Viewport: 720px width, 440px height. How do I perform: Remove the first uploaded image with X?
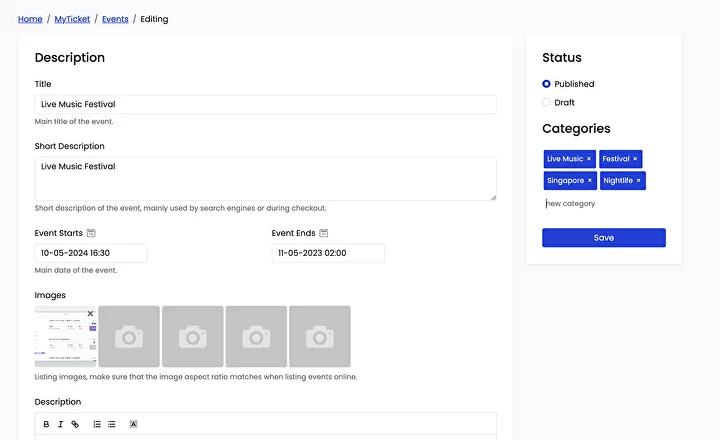click(x=90, y=313)
